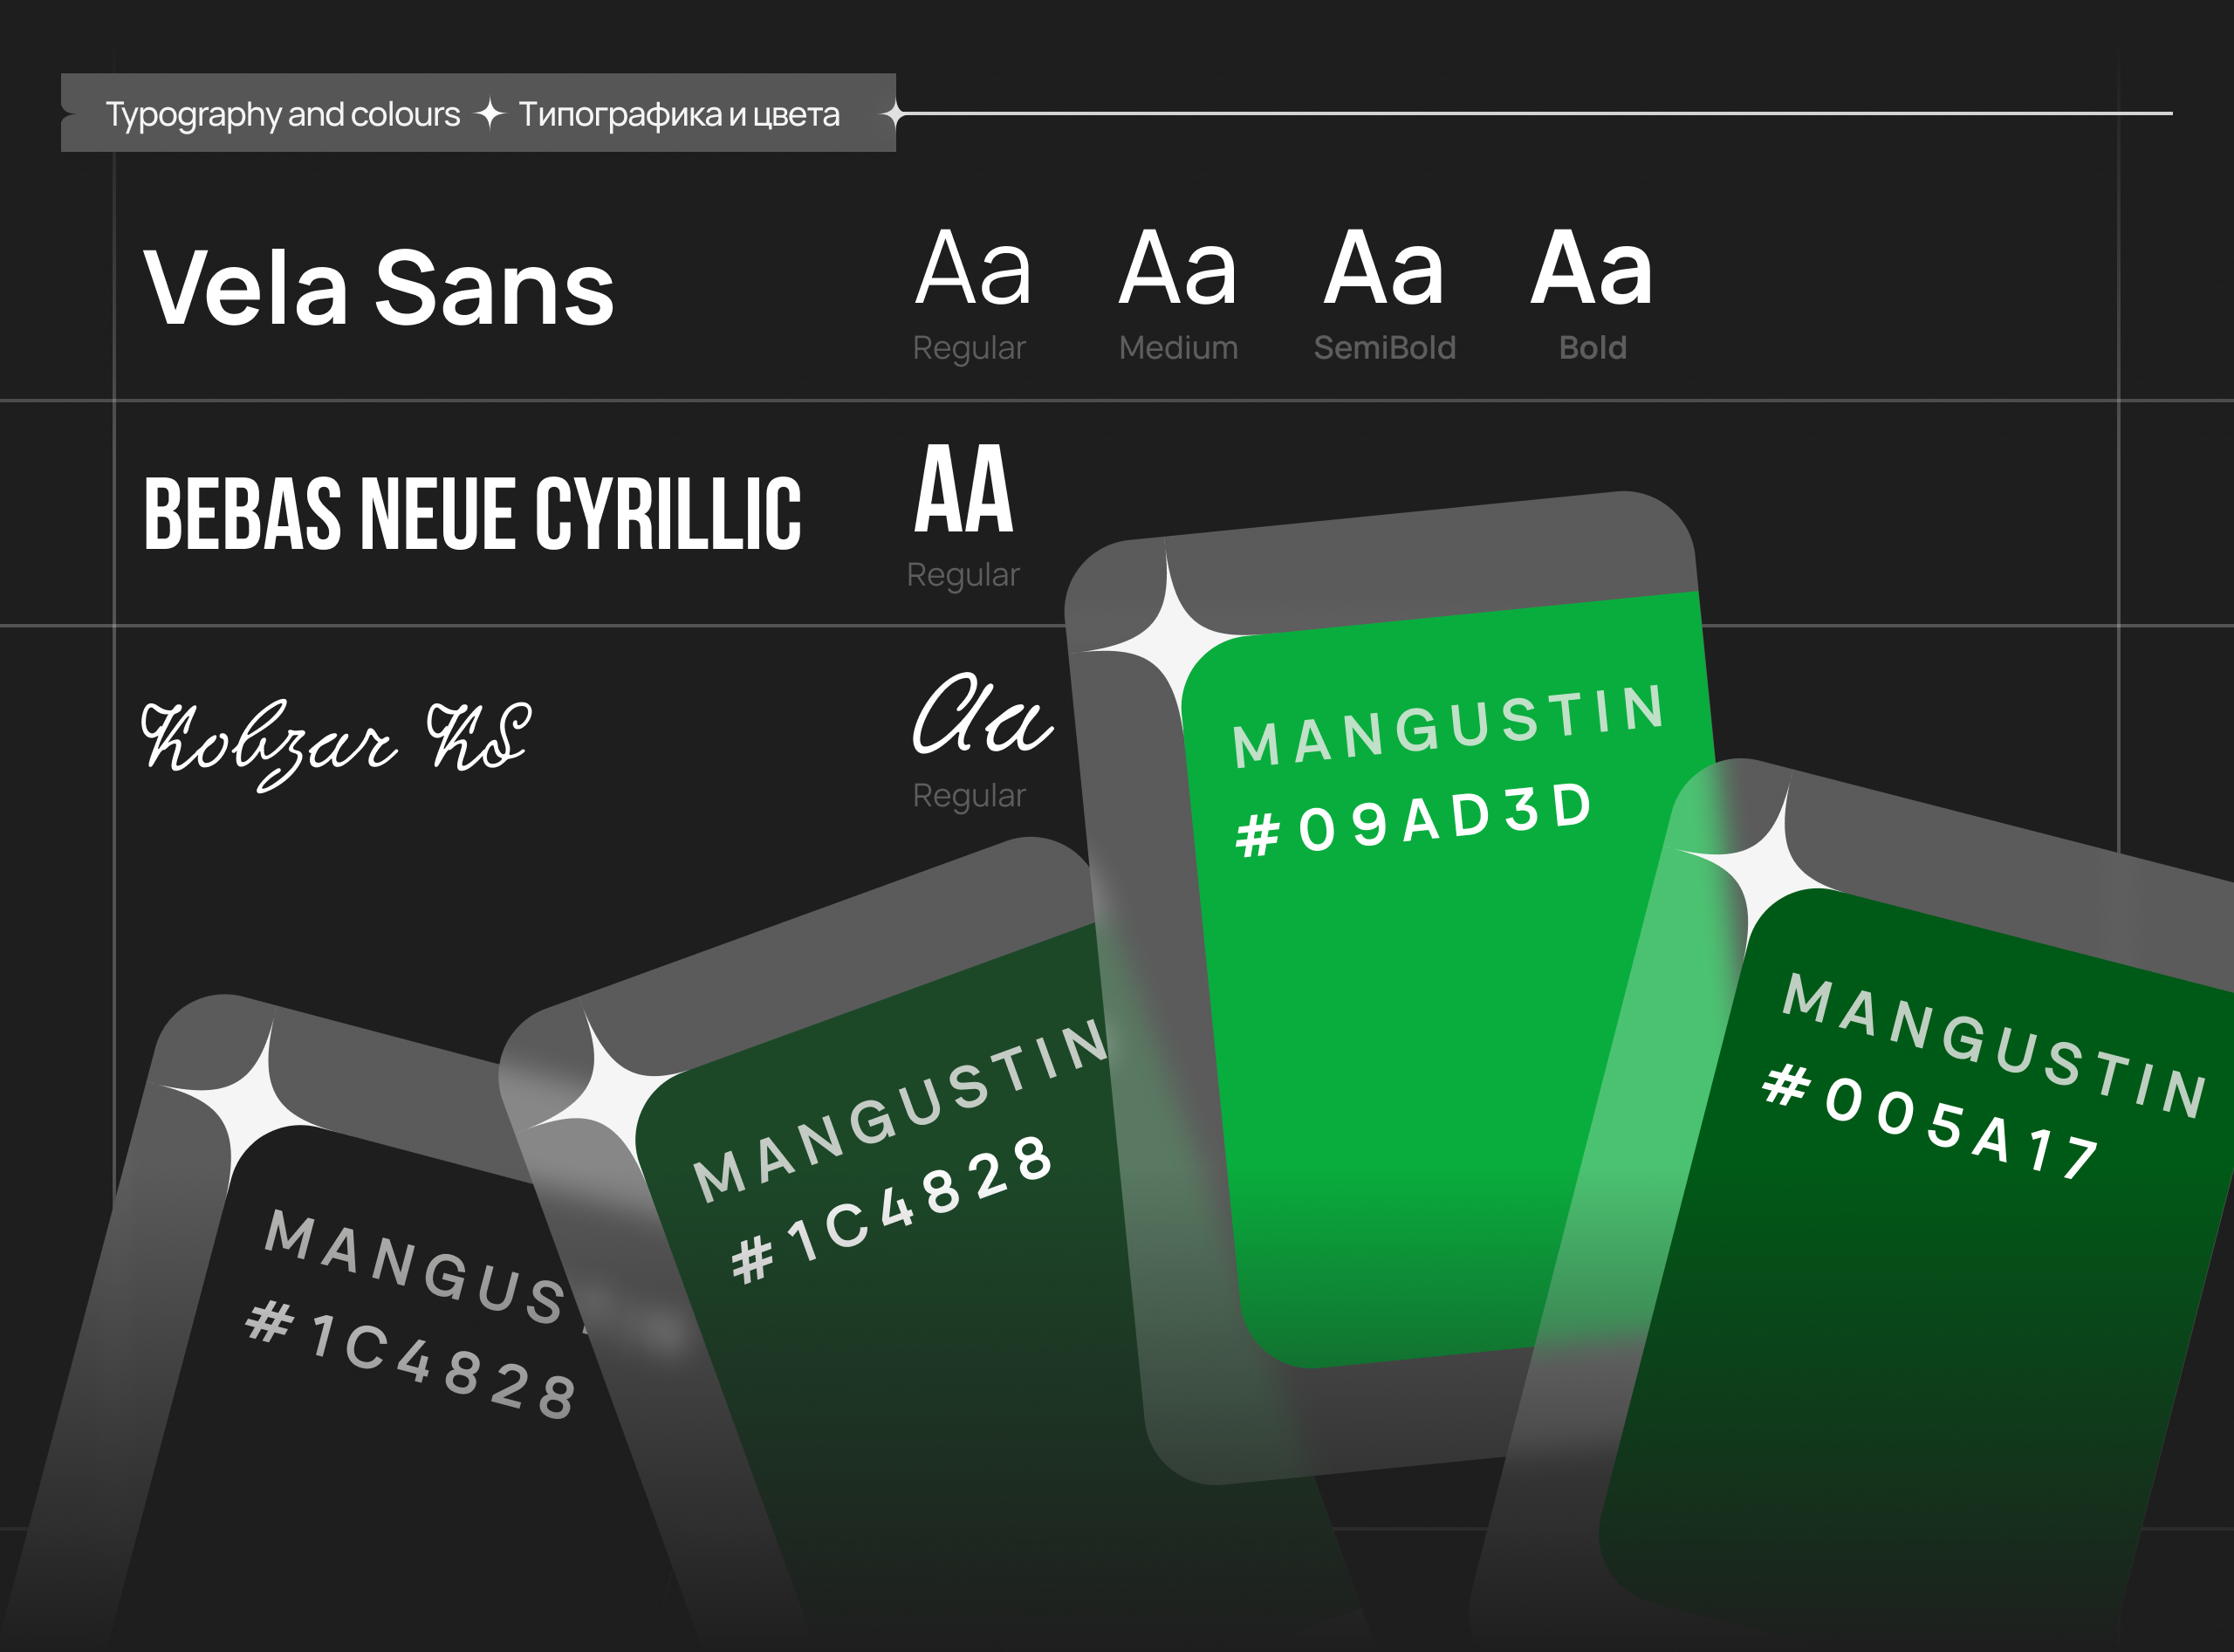The height and width of the screenshot is (1652, 2234).
Task: Click the Typography and colours heading
Action: point(283,114)
